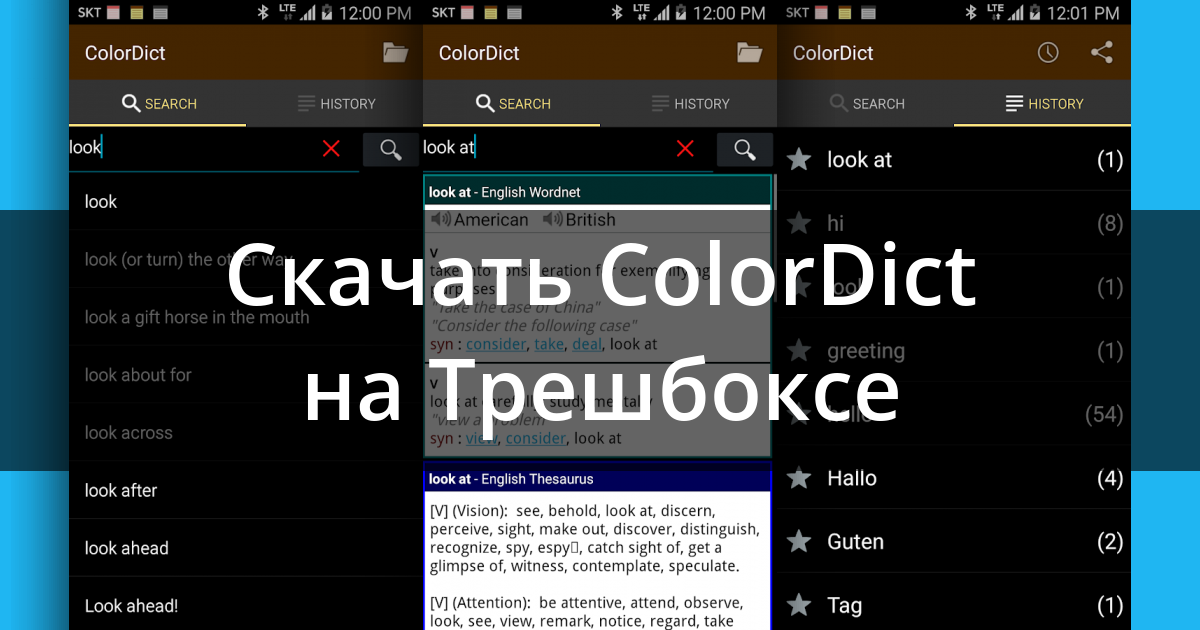Clear the 'look' search text with red X
This screenshot has width=1200, height=630.
click(x=331, y=149)
